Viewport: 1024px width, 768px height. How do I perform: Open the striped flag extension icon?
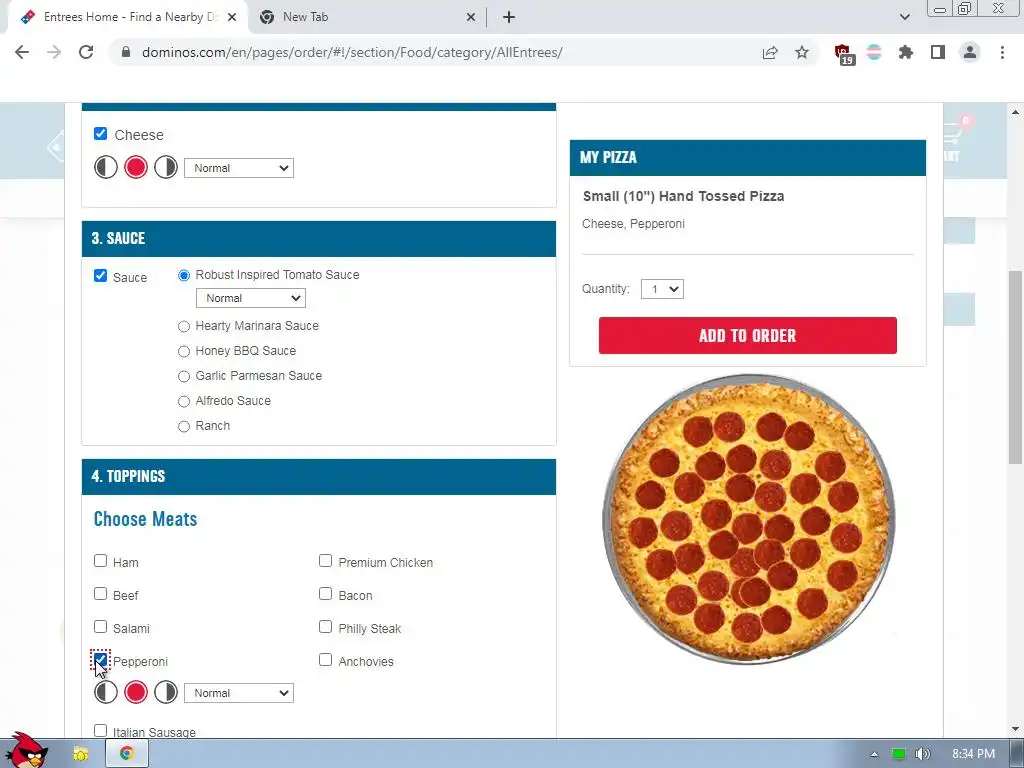pyautogui.click(x=874, y=52)
